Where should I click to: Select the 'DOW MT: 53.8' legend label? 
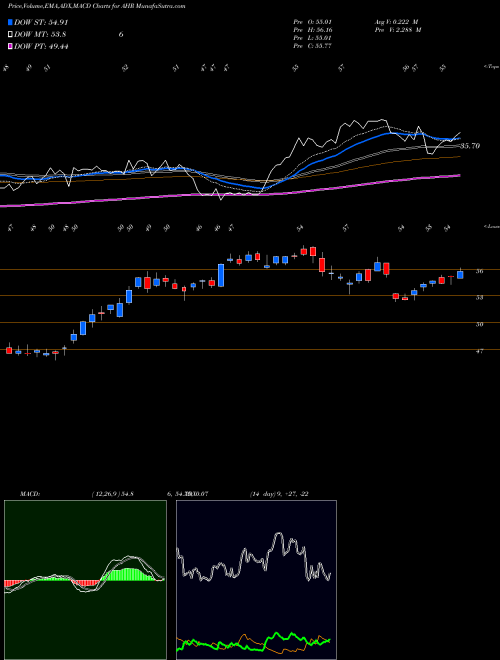40,35
